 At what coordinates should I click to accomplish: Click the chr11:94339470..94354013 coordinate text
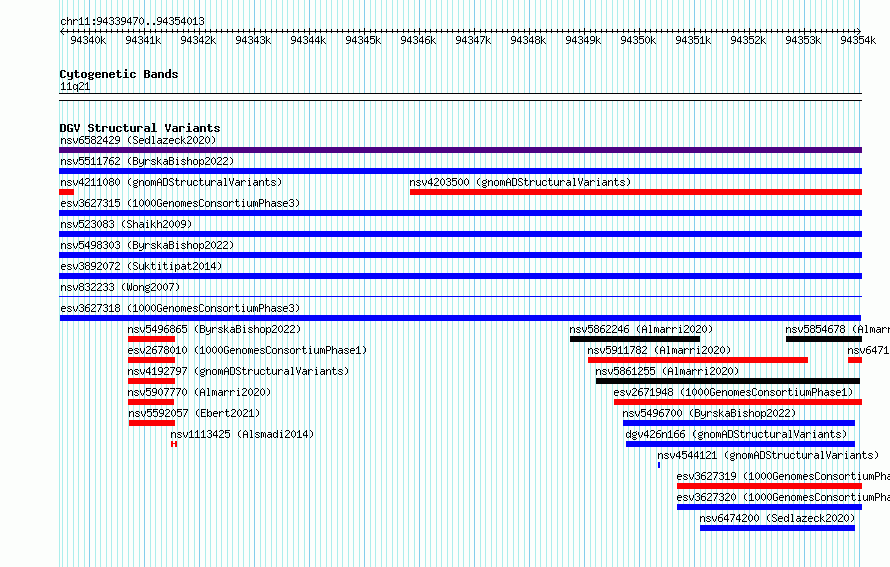tap(132, 22)
